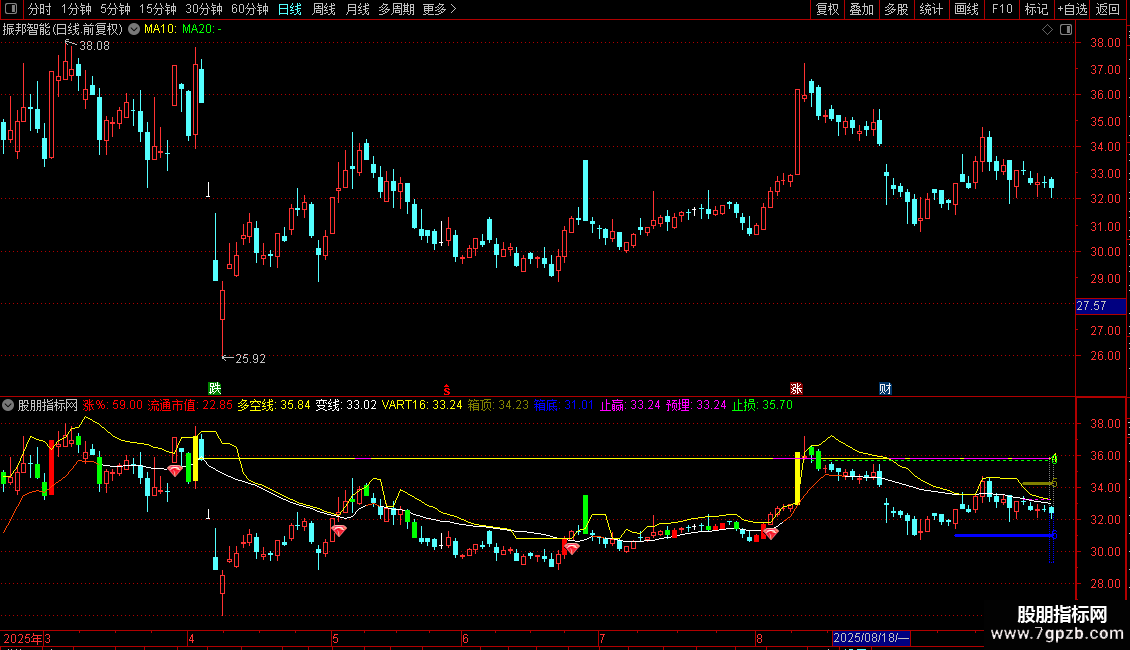Click the 复权 button
Screen dimensions: 1130x650
click(x=827, y=9)
